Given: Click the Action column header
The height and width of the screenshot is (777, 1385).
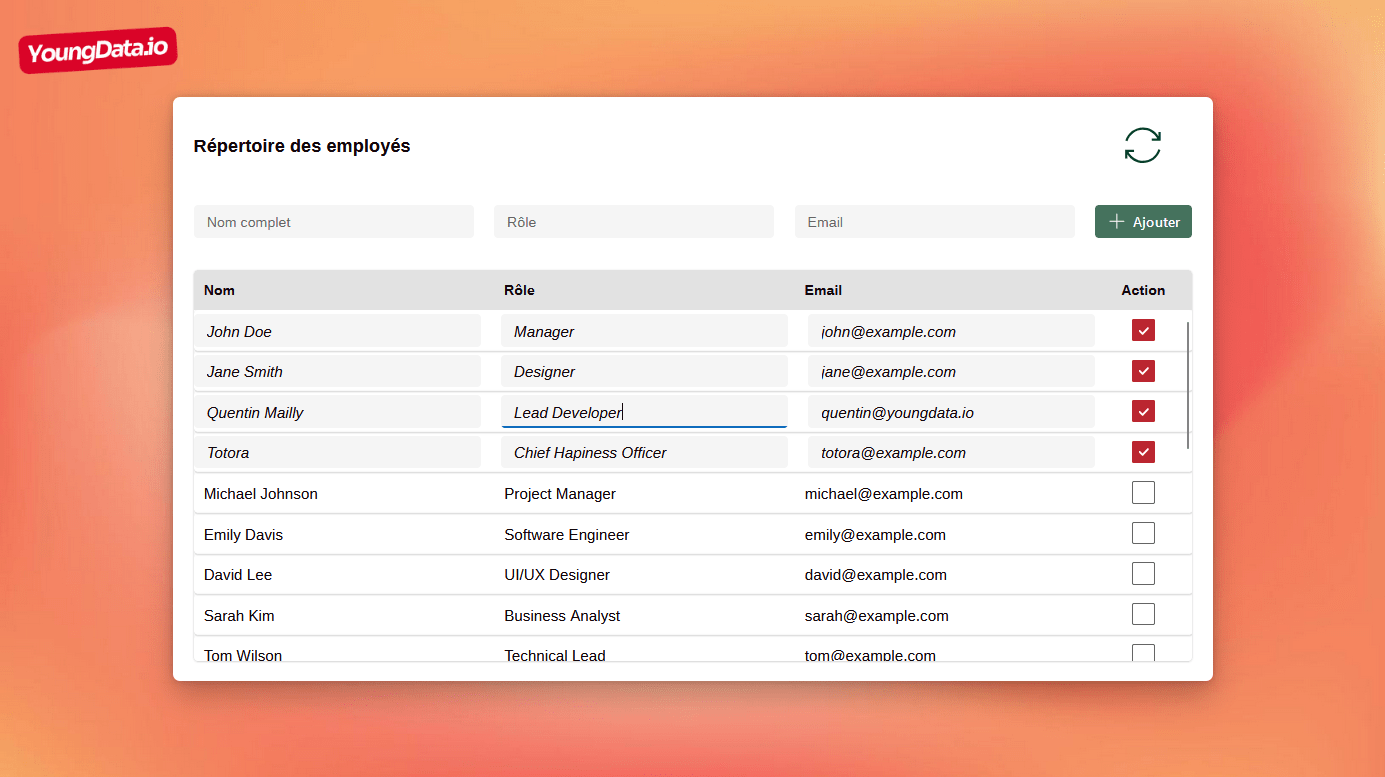Looking at the screenshot, I should [x=1143, y=290].
